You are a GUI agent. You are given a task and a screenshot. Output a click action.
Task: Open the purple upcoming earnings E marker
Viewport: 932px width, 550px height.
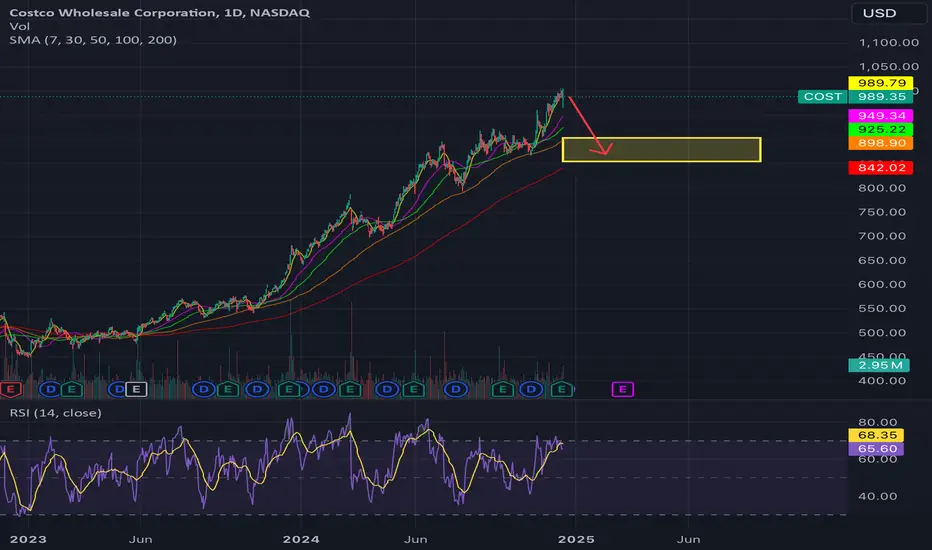click(622, 389)
